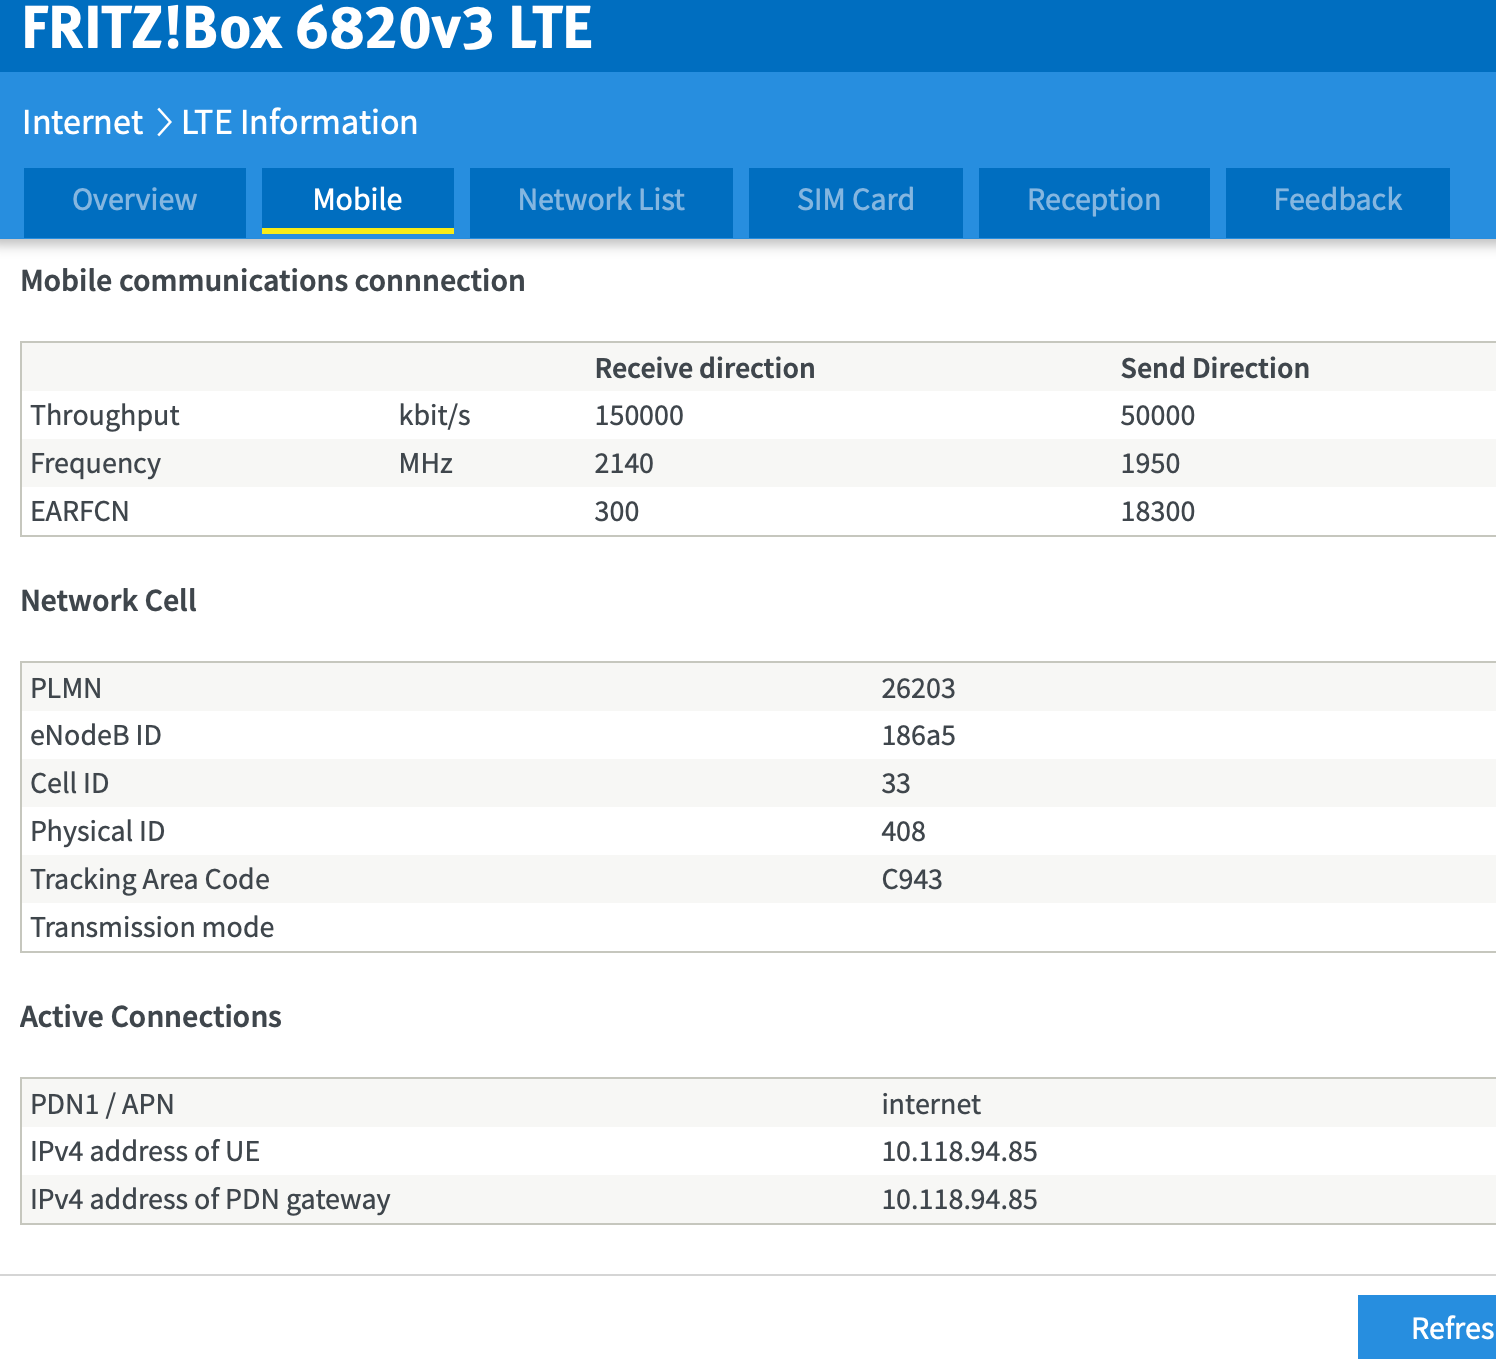The width and height of the screenshot is (1496, 1362).
Task: Open the Network List tab
Action: coord(601,201)
